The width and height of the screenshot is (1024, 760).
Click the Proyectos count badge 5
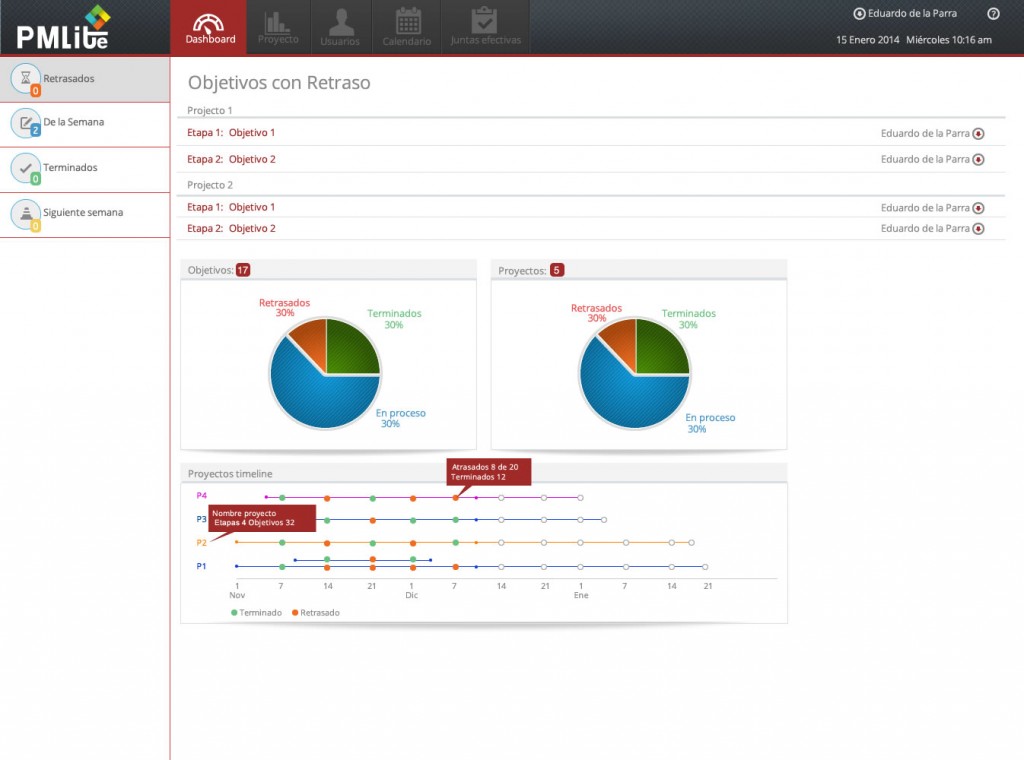[556, 270]
